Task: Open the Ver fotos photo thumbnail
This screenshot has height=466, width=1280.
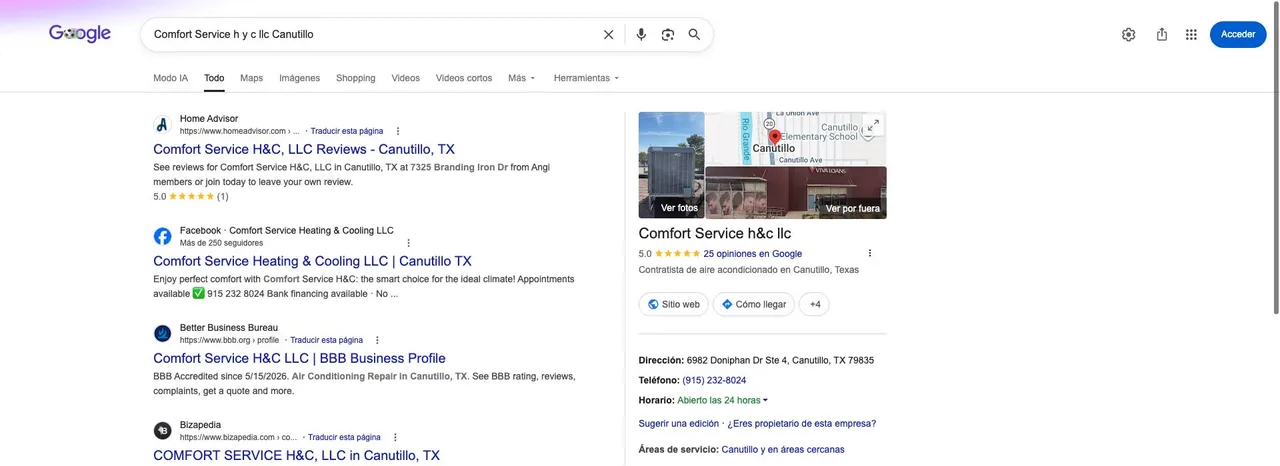Action: click(x=671, y=165)
